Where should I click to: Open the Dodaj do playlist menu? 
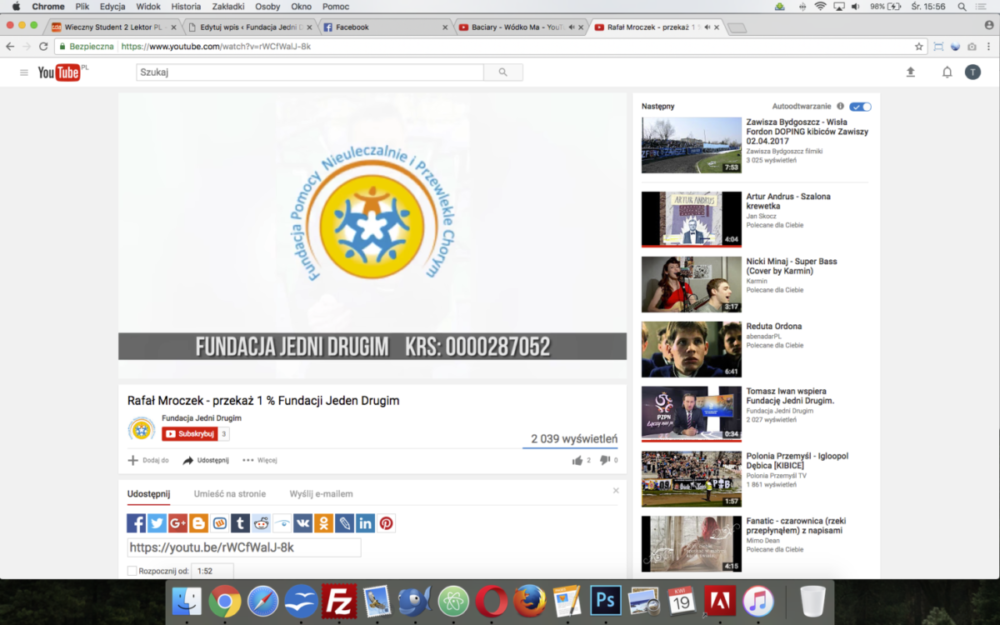coord(148,460)
